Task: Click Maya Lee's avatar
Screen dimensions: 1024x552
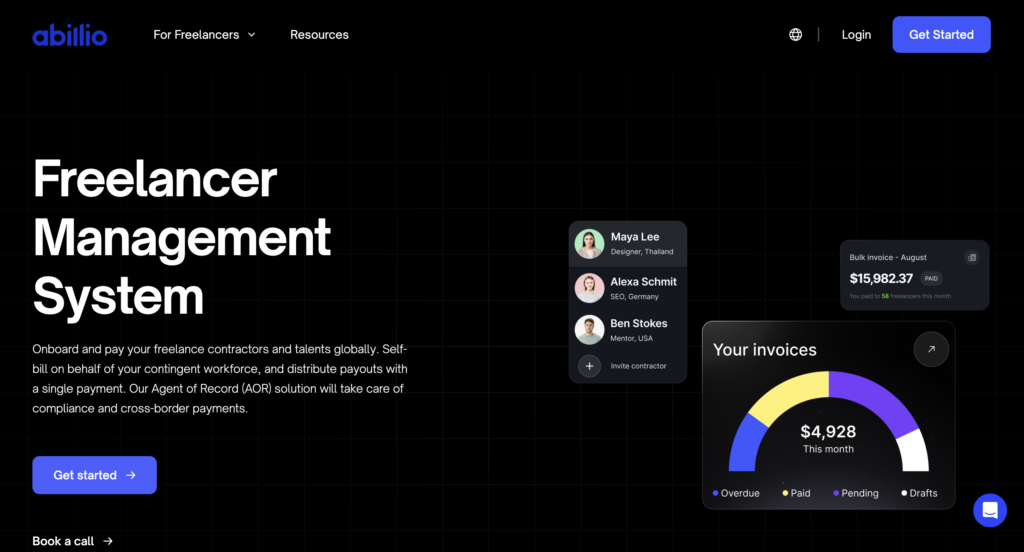Action: coord(589,244)
